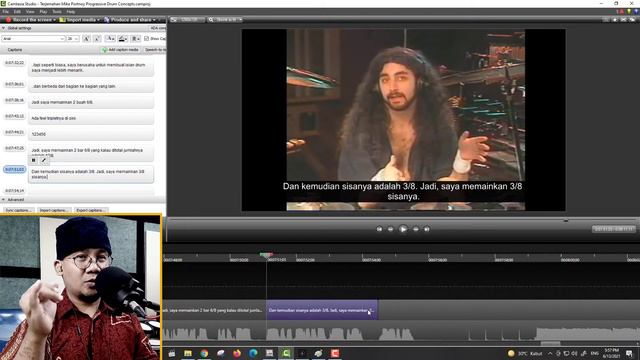Click pencil edit icon below caption
The width and height of the screenshot is (640, 360).
point(44,160)
